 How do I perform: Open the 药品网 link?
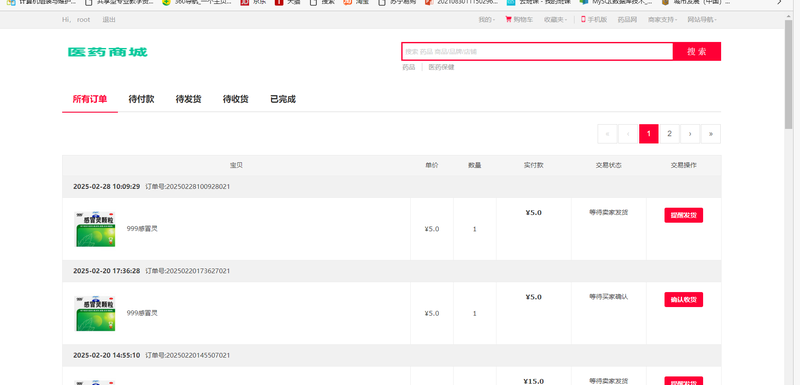point(627,20)
